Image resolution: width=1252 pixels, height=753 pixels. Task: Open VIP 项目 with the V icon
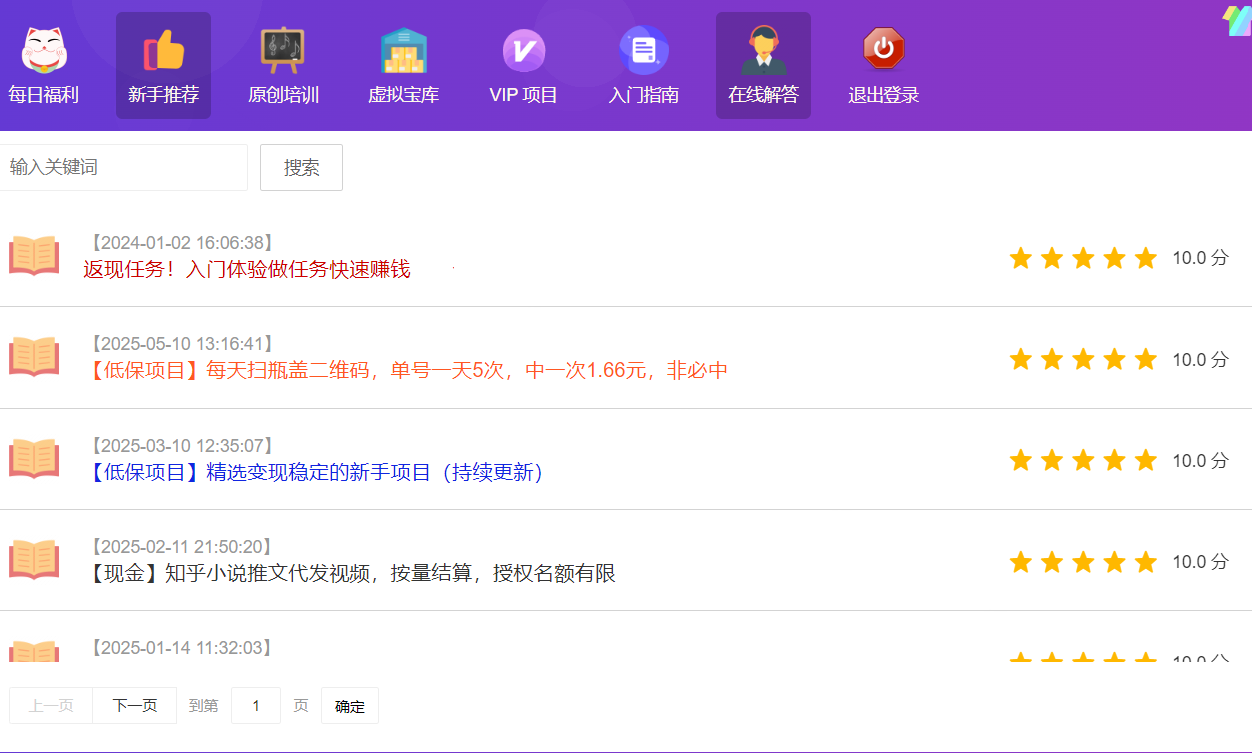coord(523,49)
